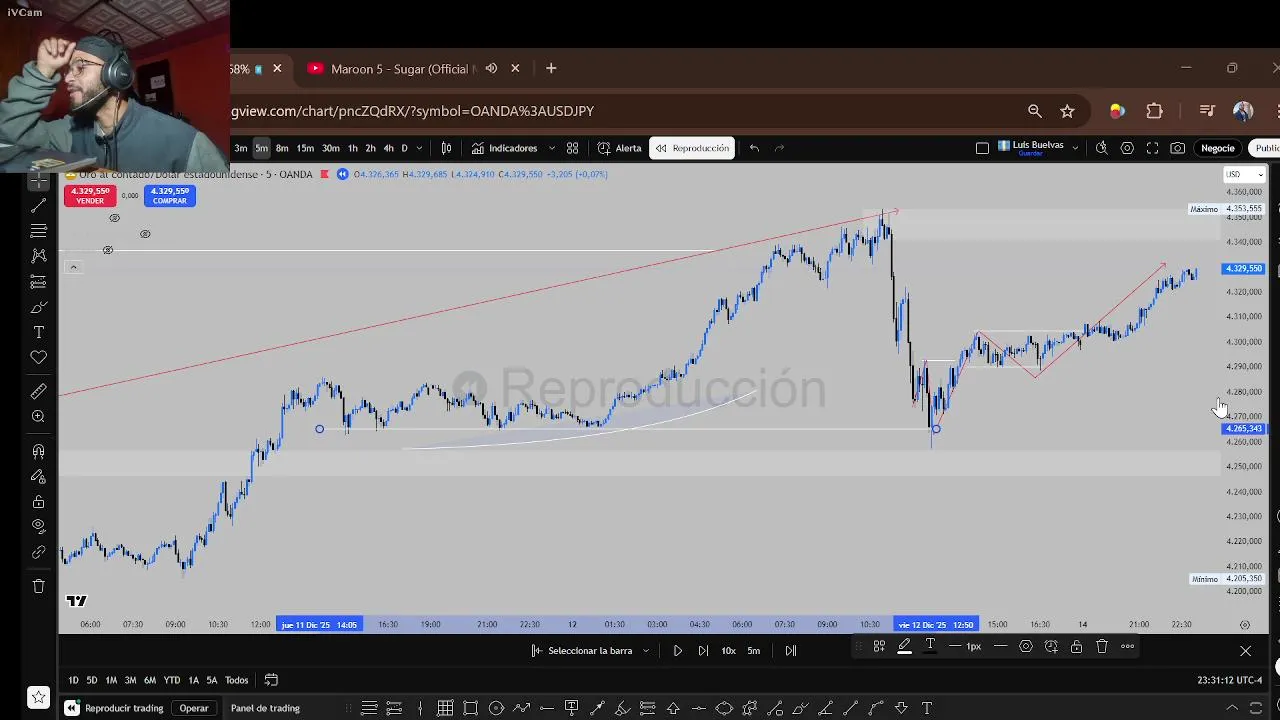Click the text color T in floating toolbar
The width and height of the screenshot is (1280, 720).
coord(930,646)
